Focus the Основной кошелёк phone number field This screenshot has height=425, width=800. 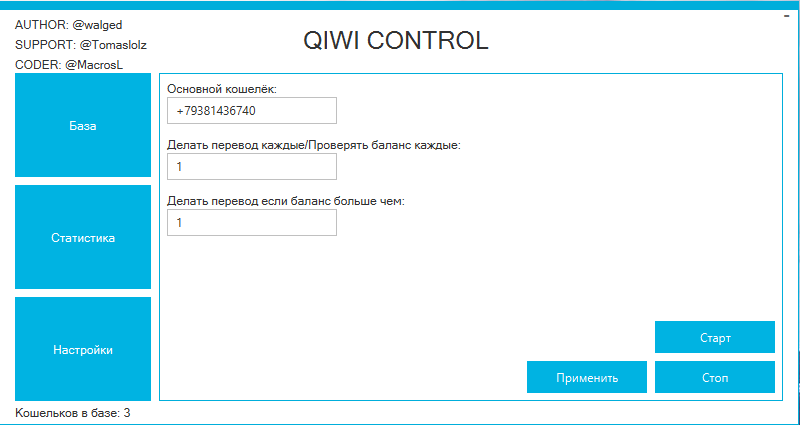[251, 111]
